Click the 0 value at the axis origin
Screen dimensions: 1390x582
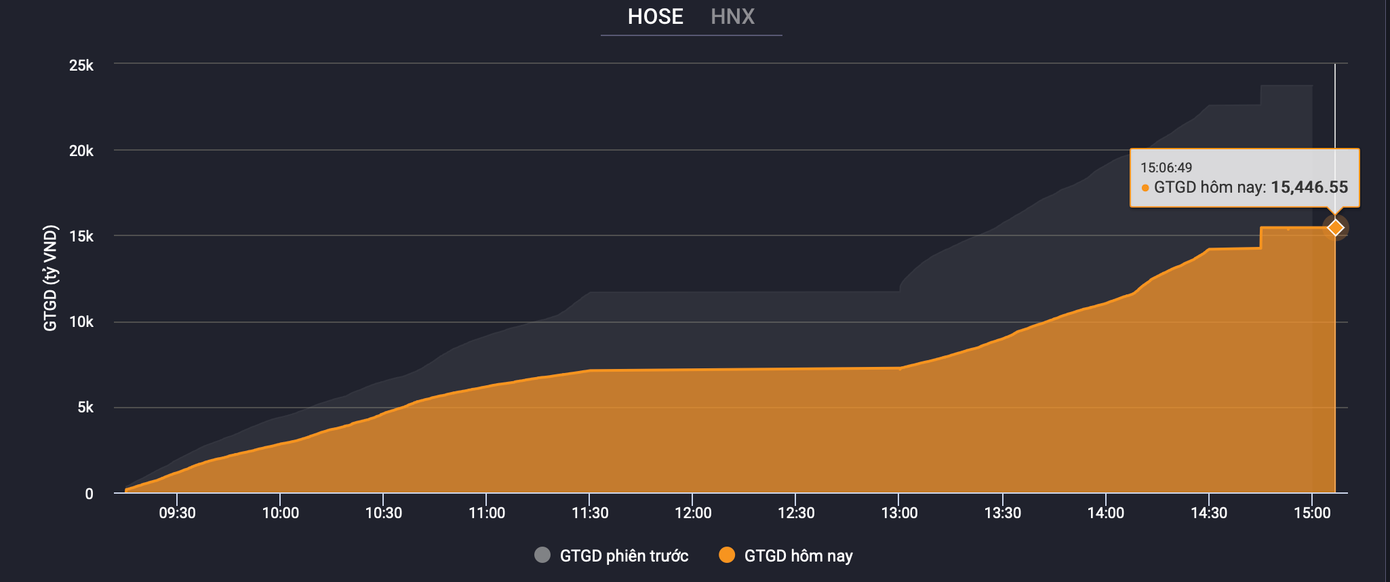89,494
